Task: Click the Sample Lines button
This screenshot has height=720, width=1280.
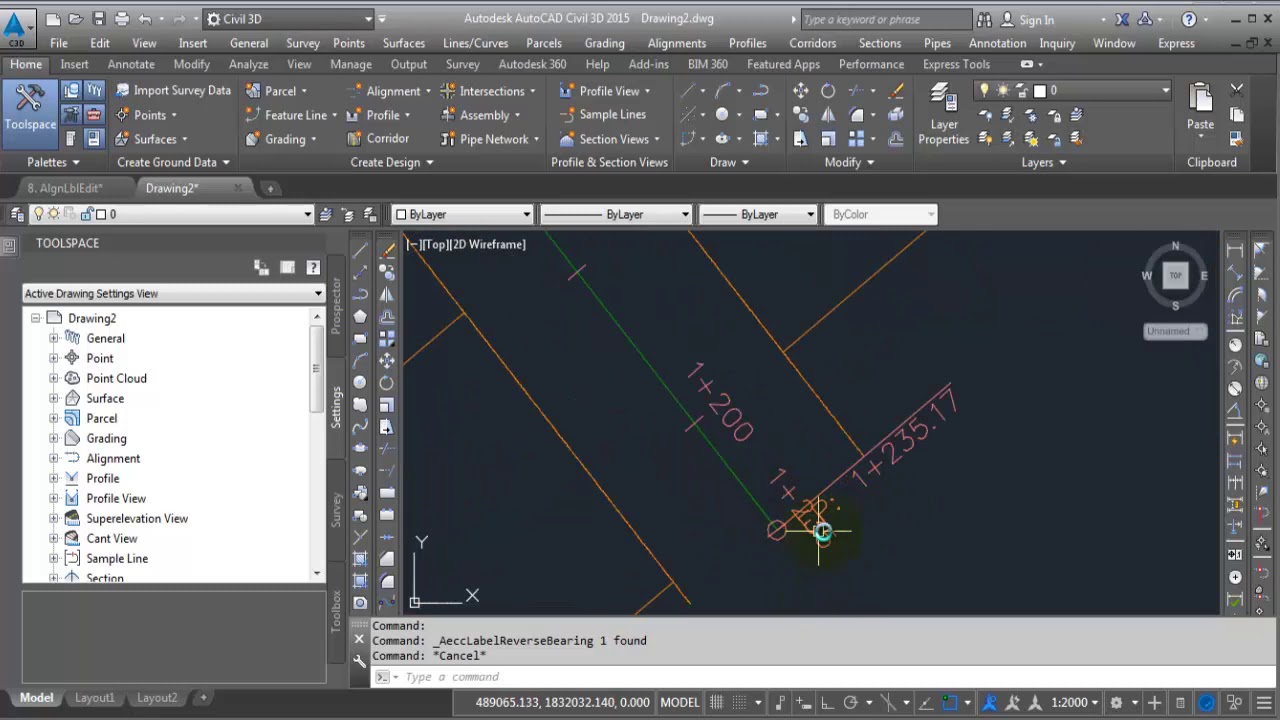Action: tap(603, 114)
